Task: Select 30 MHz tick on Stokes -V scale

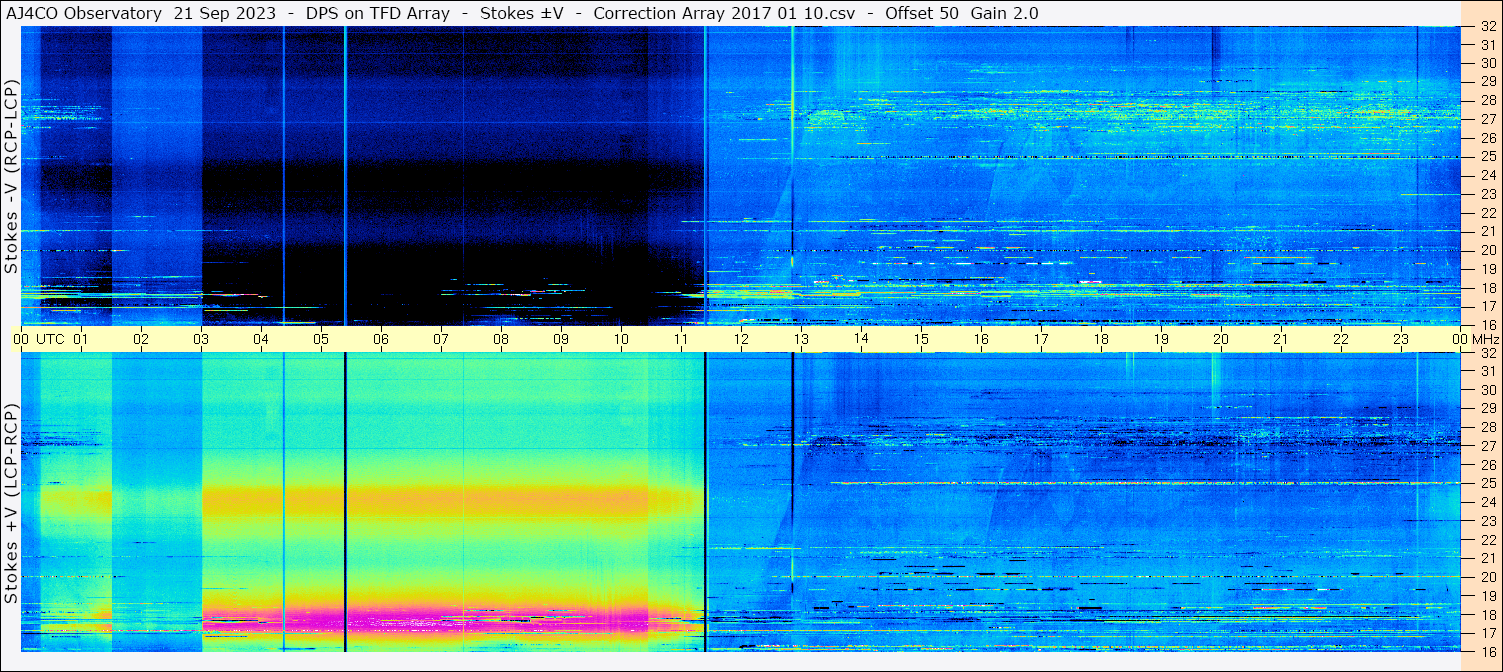Action: tap(1487, 64)
